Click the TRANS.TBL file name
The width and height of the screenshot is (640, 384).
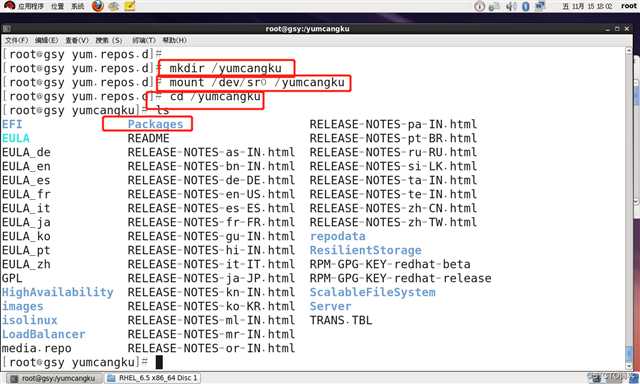coord(341,320)
